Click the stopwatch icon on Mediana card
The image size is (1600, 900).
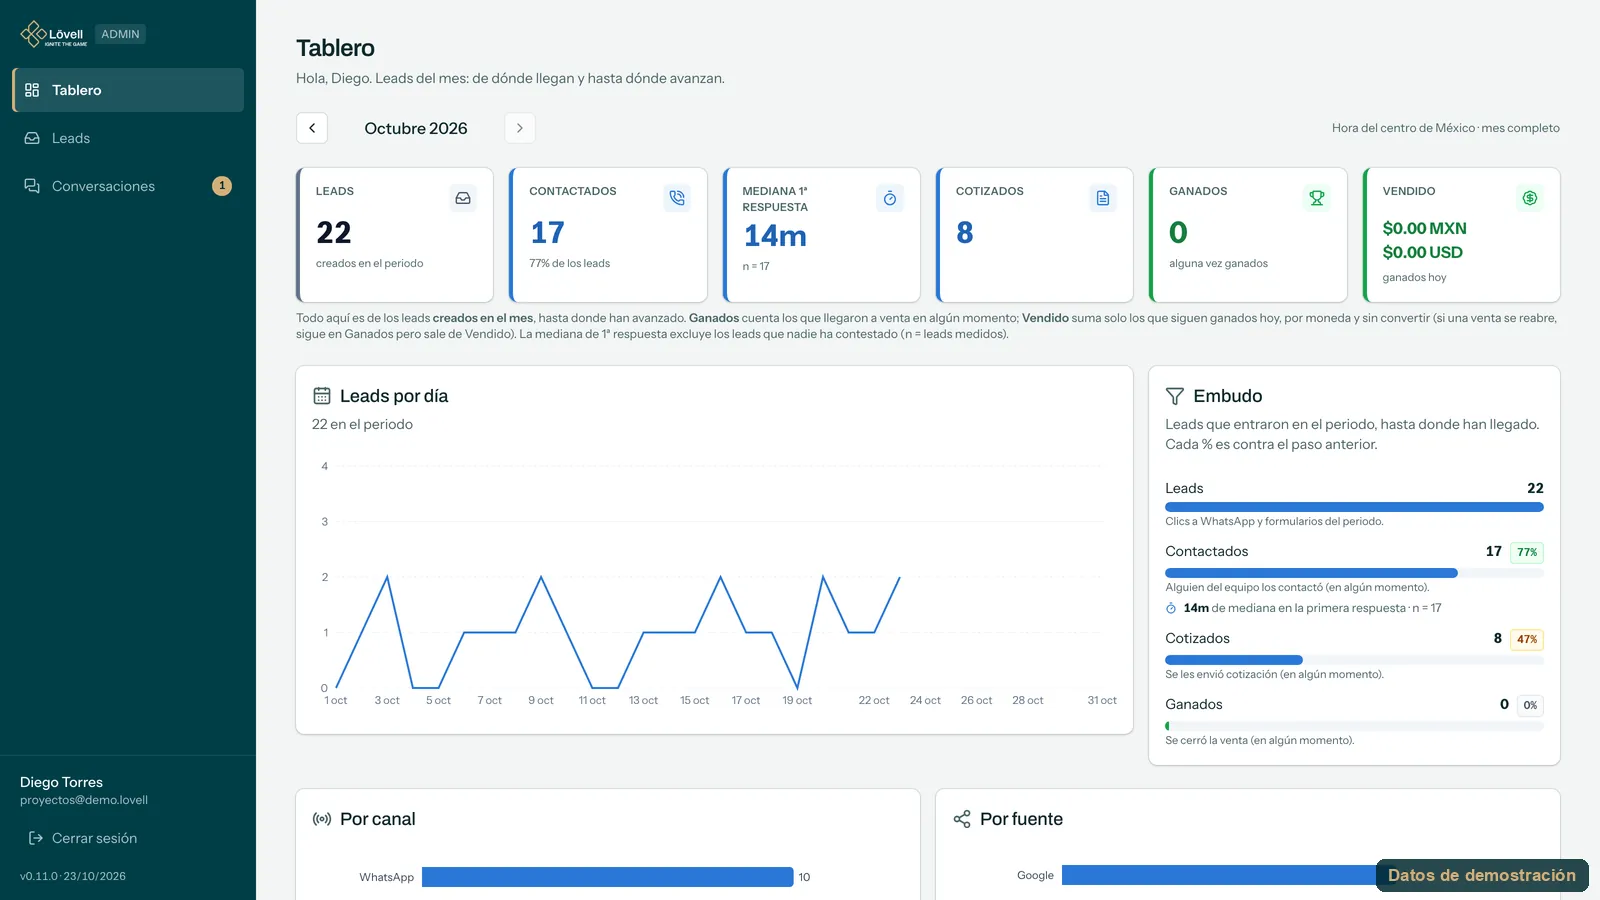click(x=890, y=198)
